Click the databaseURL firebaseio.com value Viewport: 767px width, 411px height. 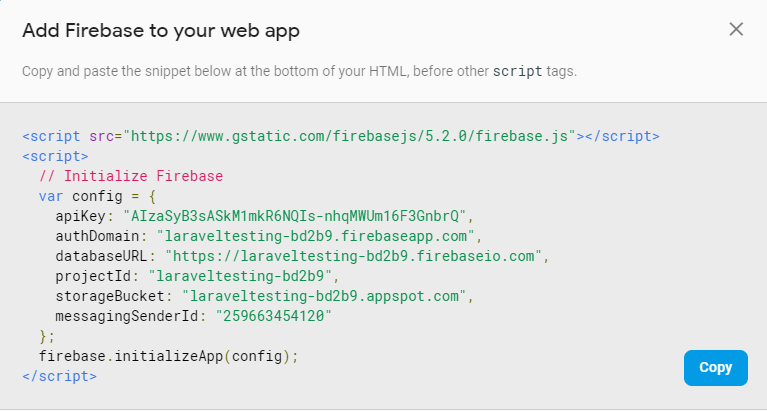pos(354,256)
